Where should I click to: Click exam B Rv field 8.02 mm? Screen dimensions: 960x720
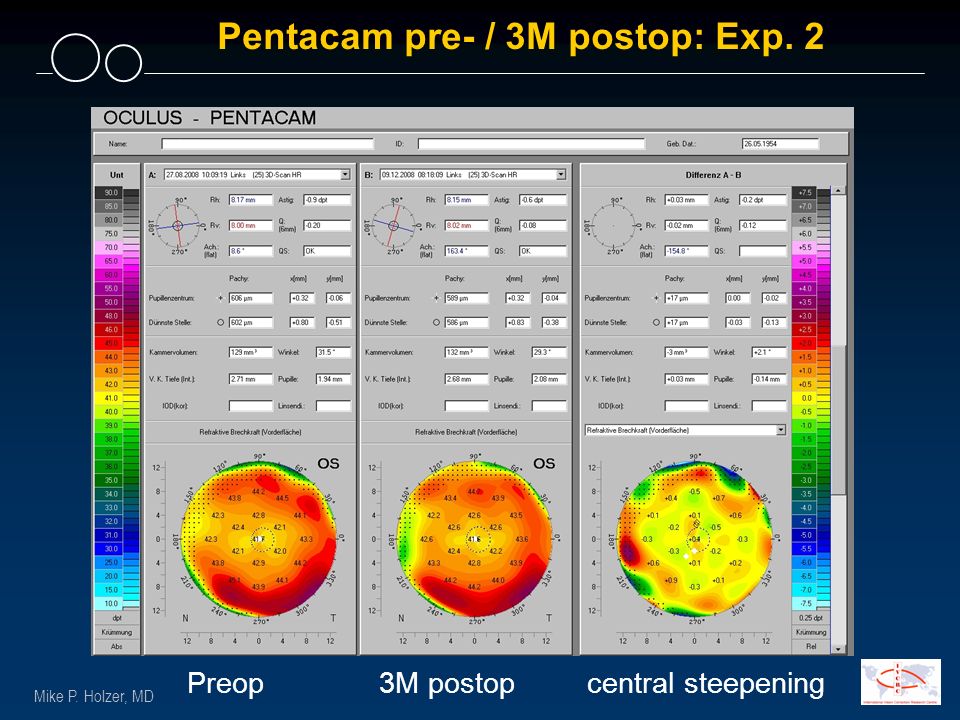467,225
